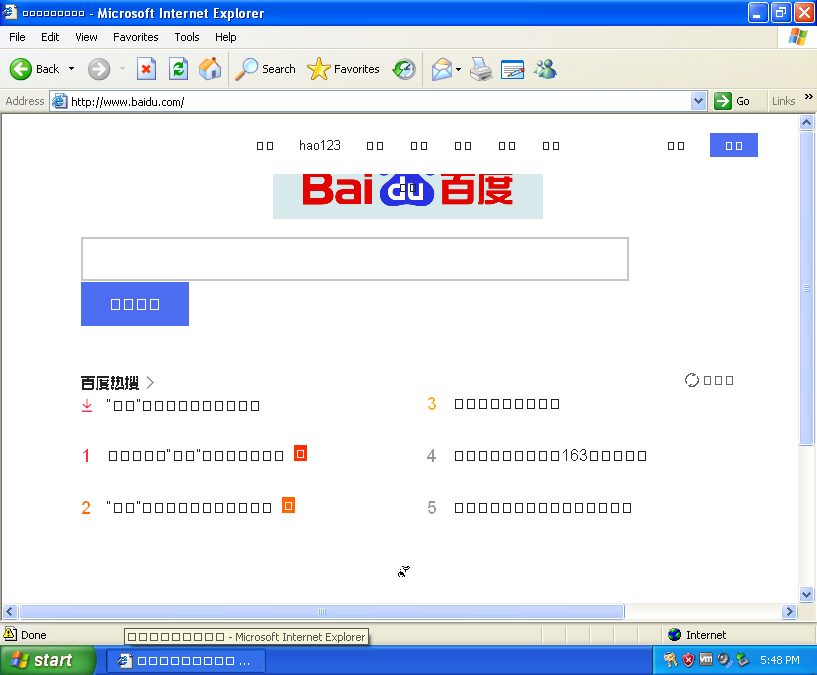Click vertical scrollbar up arrow
This screenshot has height=675, width=817.
806,122
